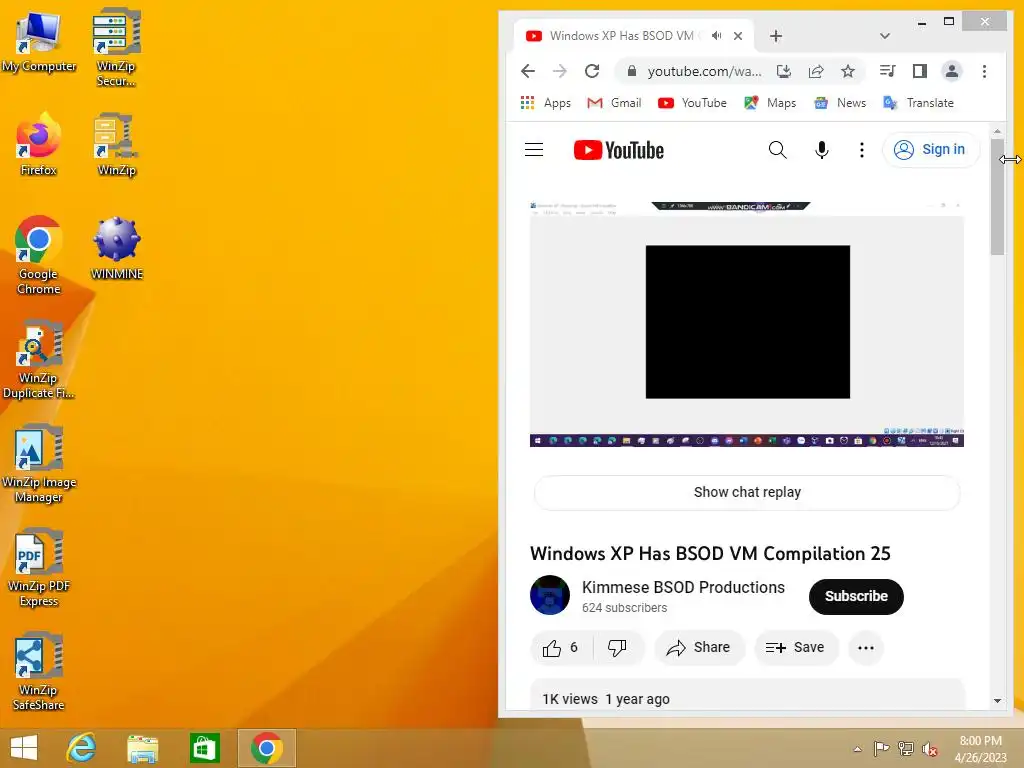
Task: Dislike the video with thumbs down
Action: [x=617, y=648]
